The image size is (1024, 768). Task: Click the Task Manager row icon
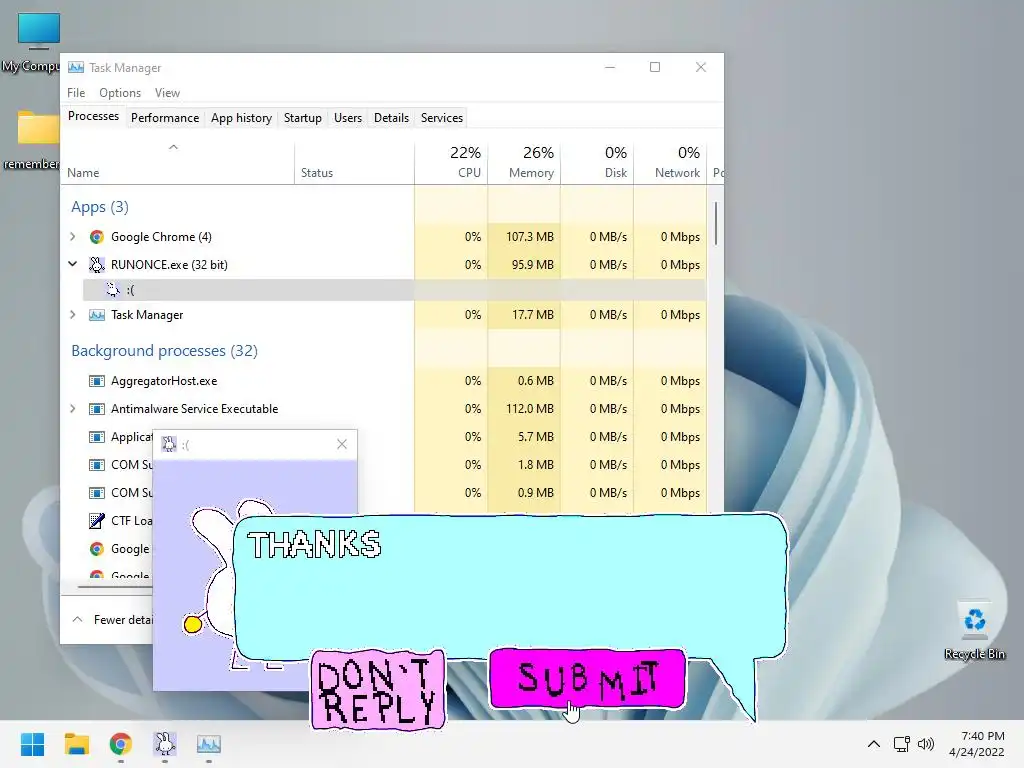click(97, 315)
